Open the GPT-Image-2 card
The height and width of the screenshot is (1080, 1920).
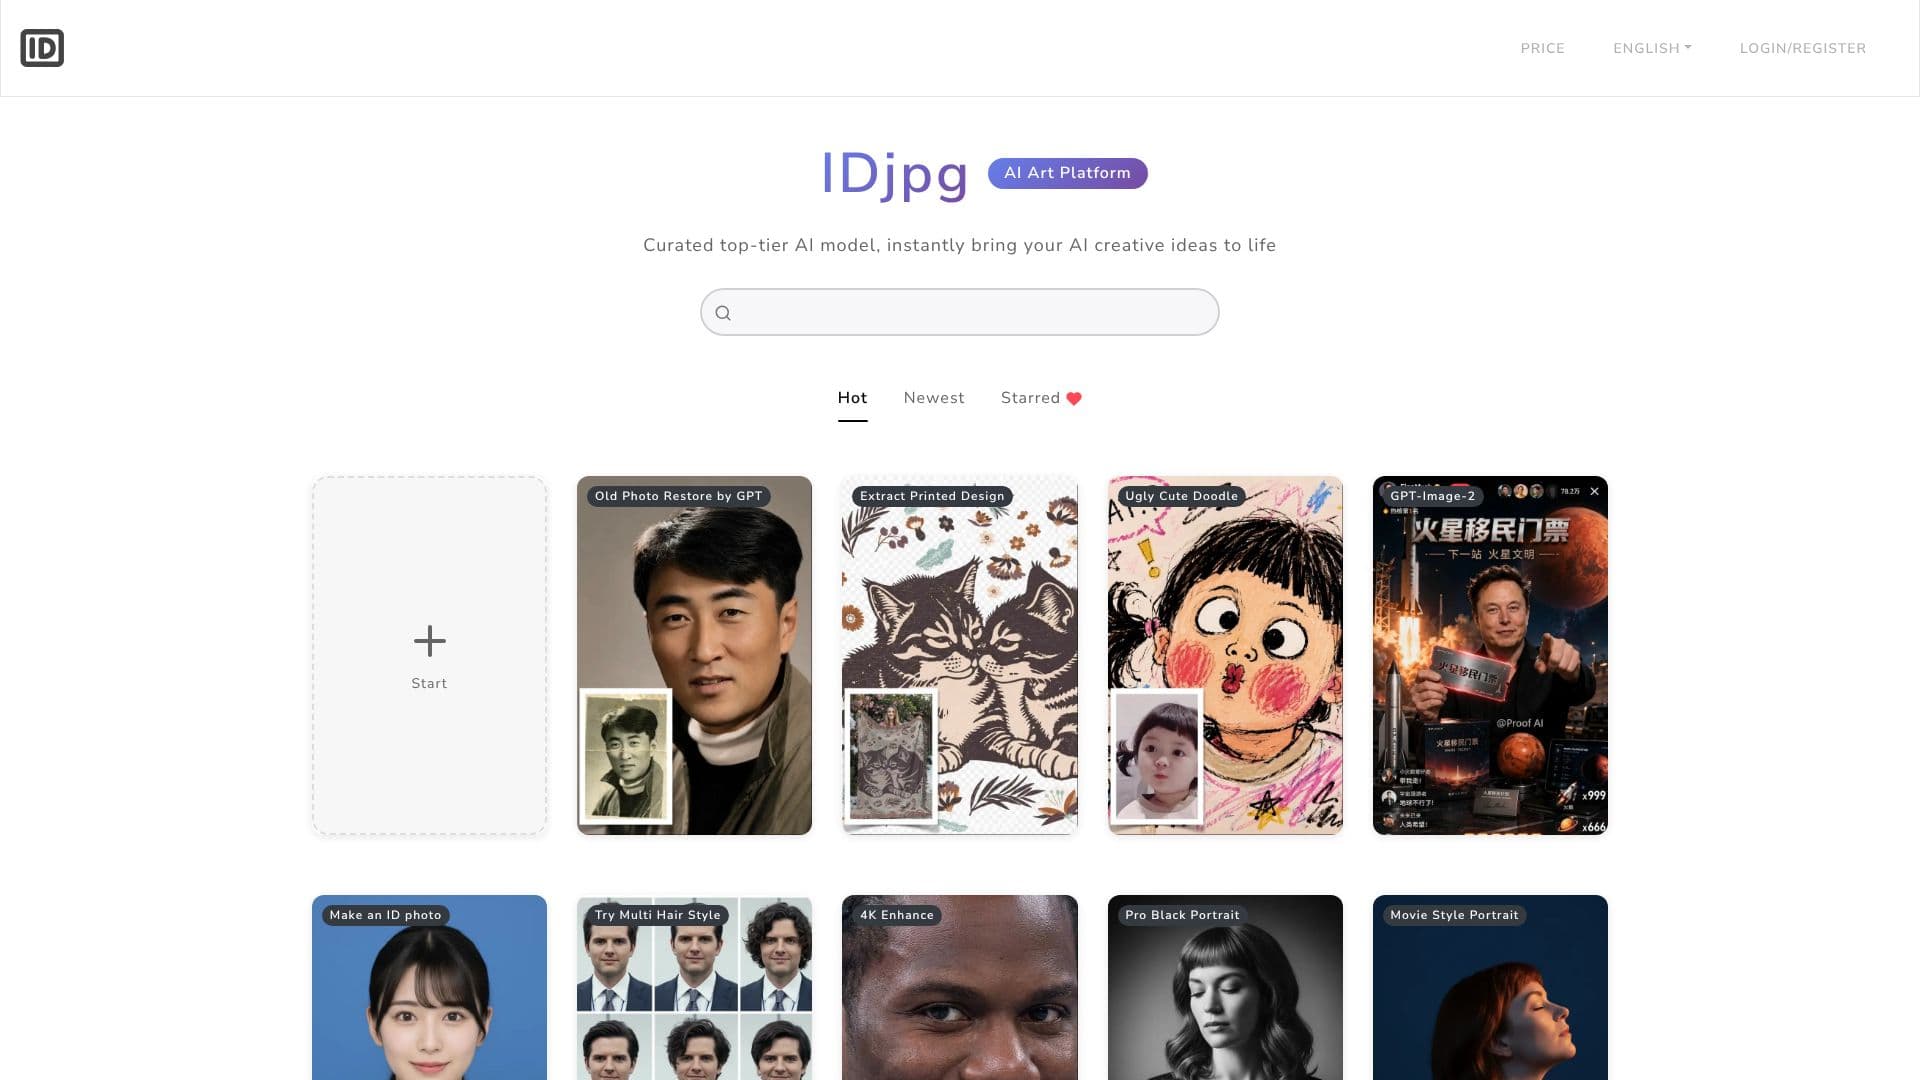[1490, 655]
